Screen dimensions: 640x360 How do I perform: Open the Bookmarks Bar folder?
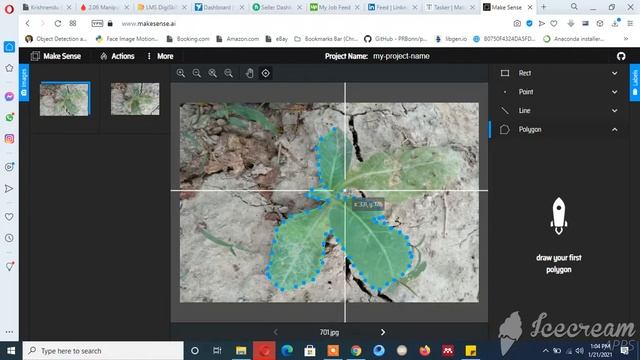(326, 39)
